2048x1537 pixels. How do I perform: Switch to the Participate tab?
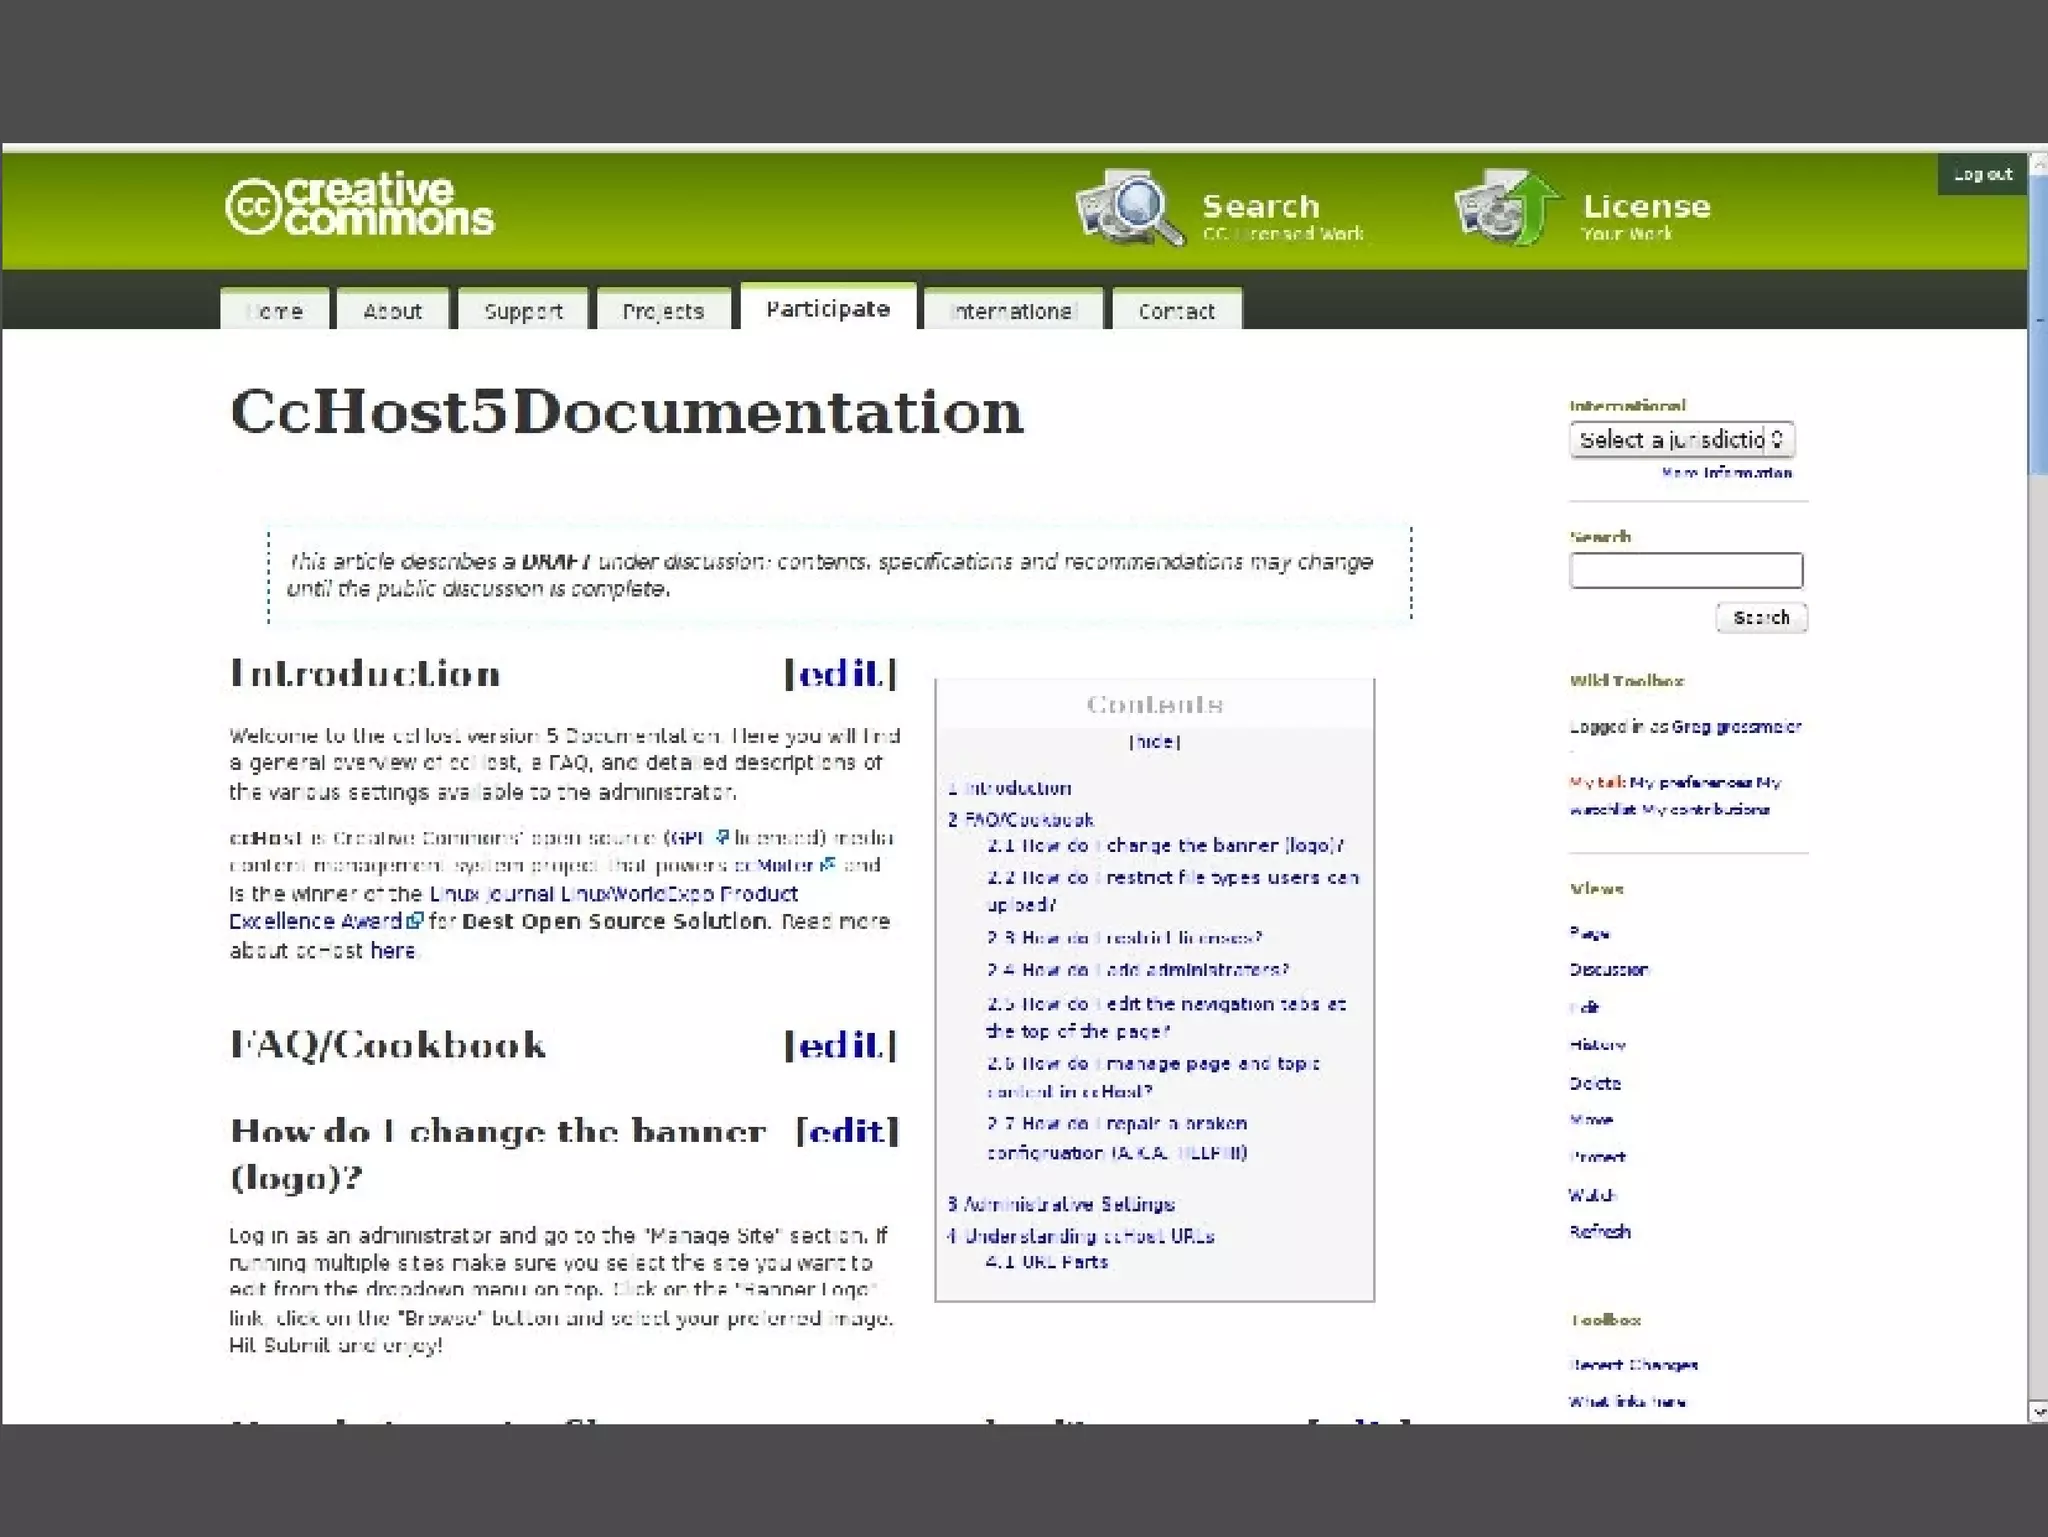tap(828, 309)
